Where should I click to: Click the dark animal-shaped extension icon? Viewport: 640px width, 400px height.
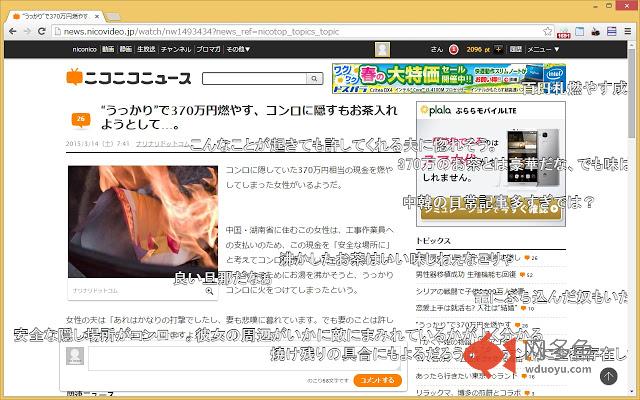596,31
